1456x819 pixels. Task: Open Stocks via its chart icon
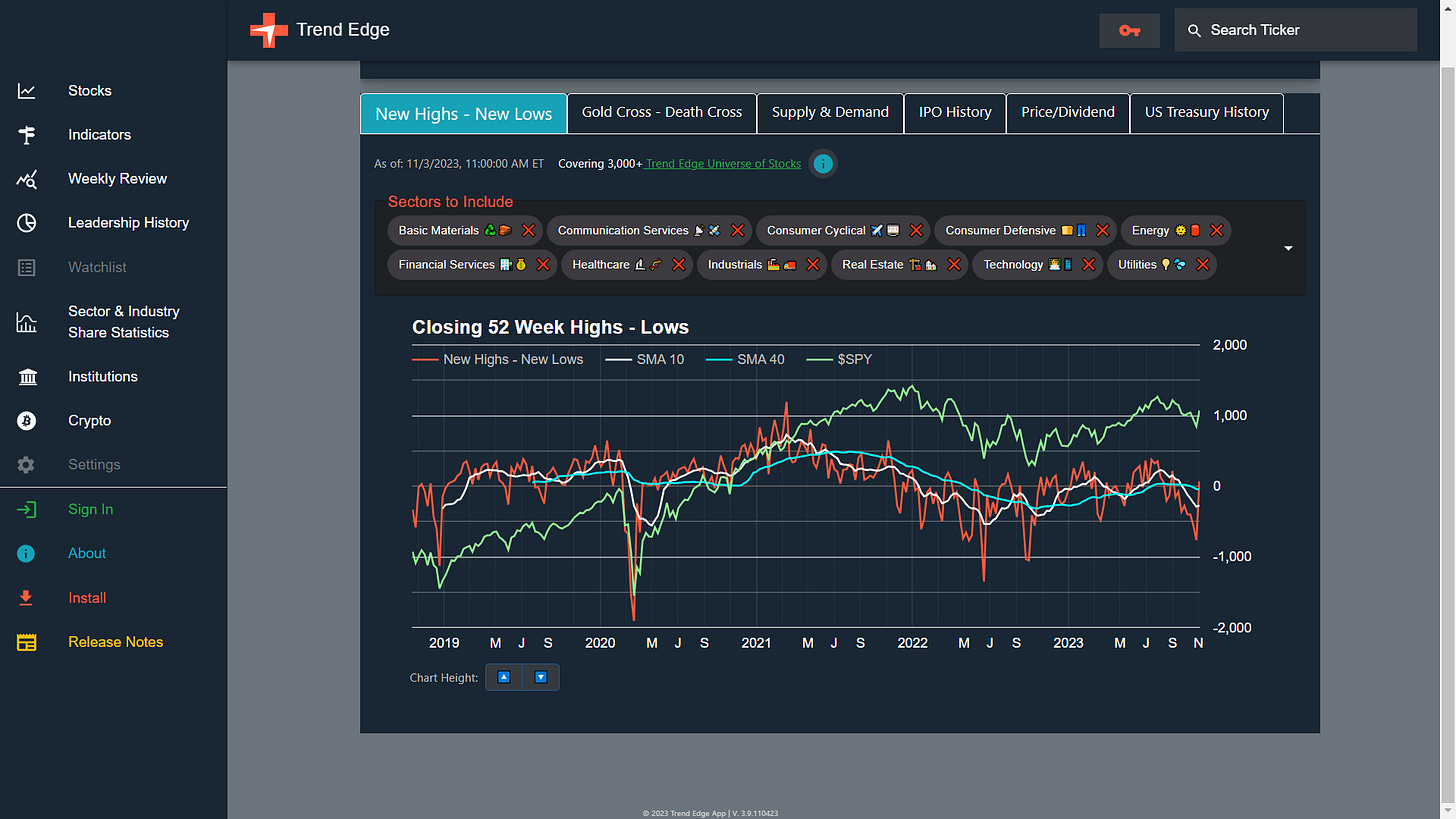27,91
